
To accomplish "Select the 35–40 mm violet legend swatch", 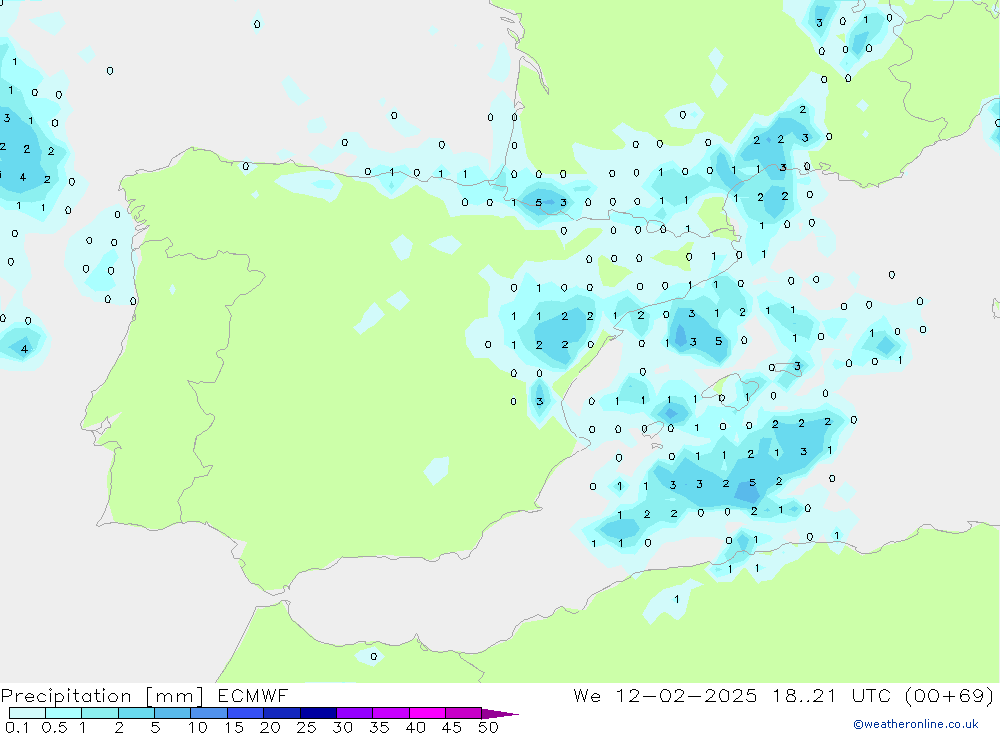I will pyautogui.click(x=391, y=713).
